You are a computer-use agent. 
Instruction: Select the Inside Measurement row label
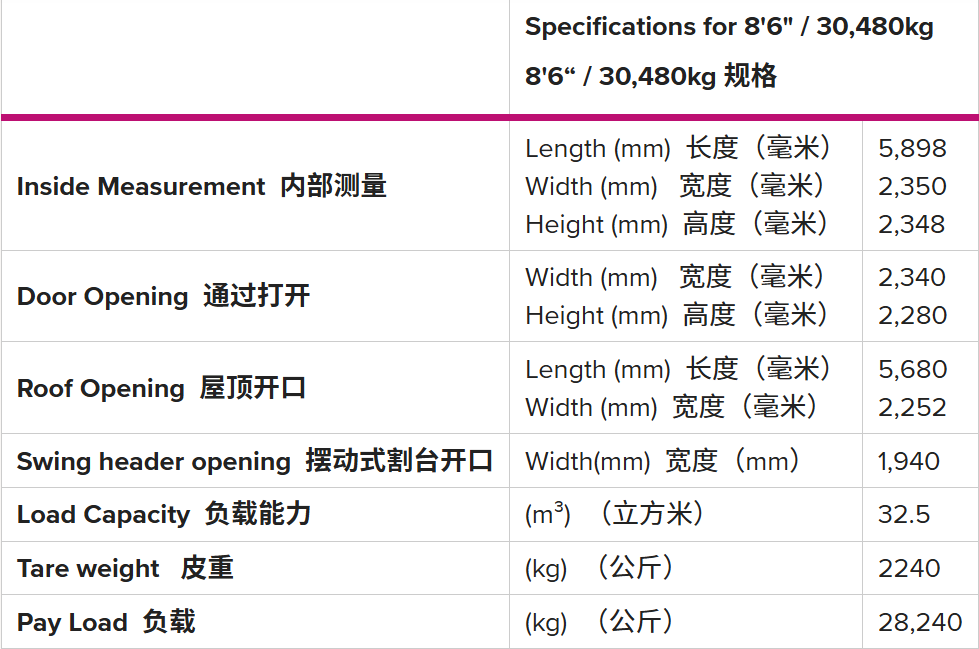(x=202, y=187)
